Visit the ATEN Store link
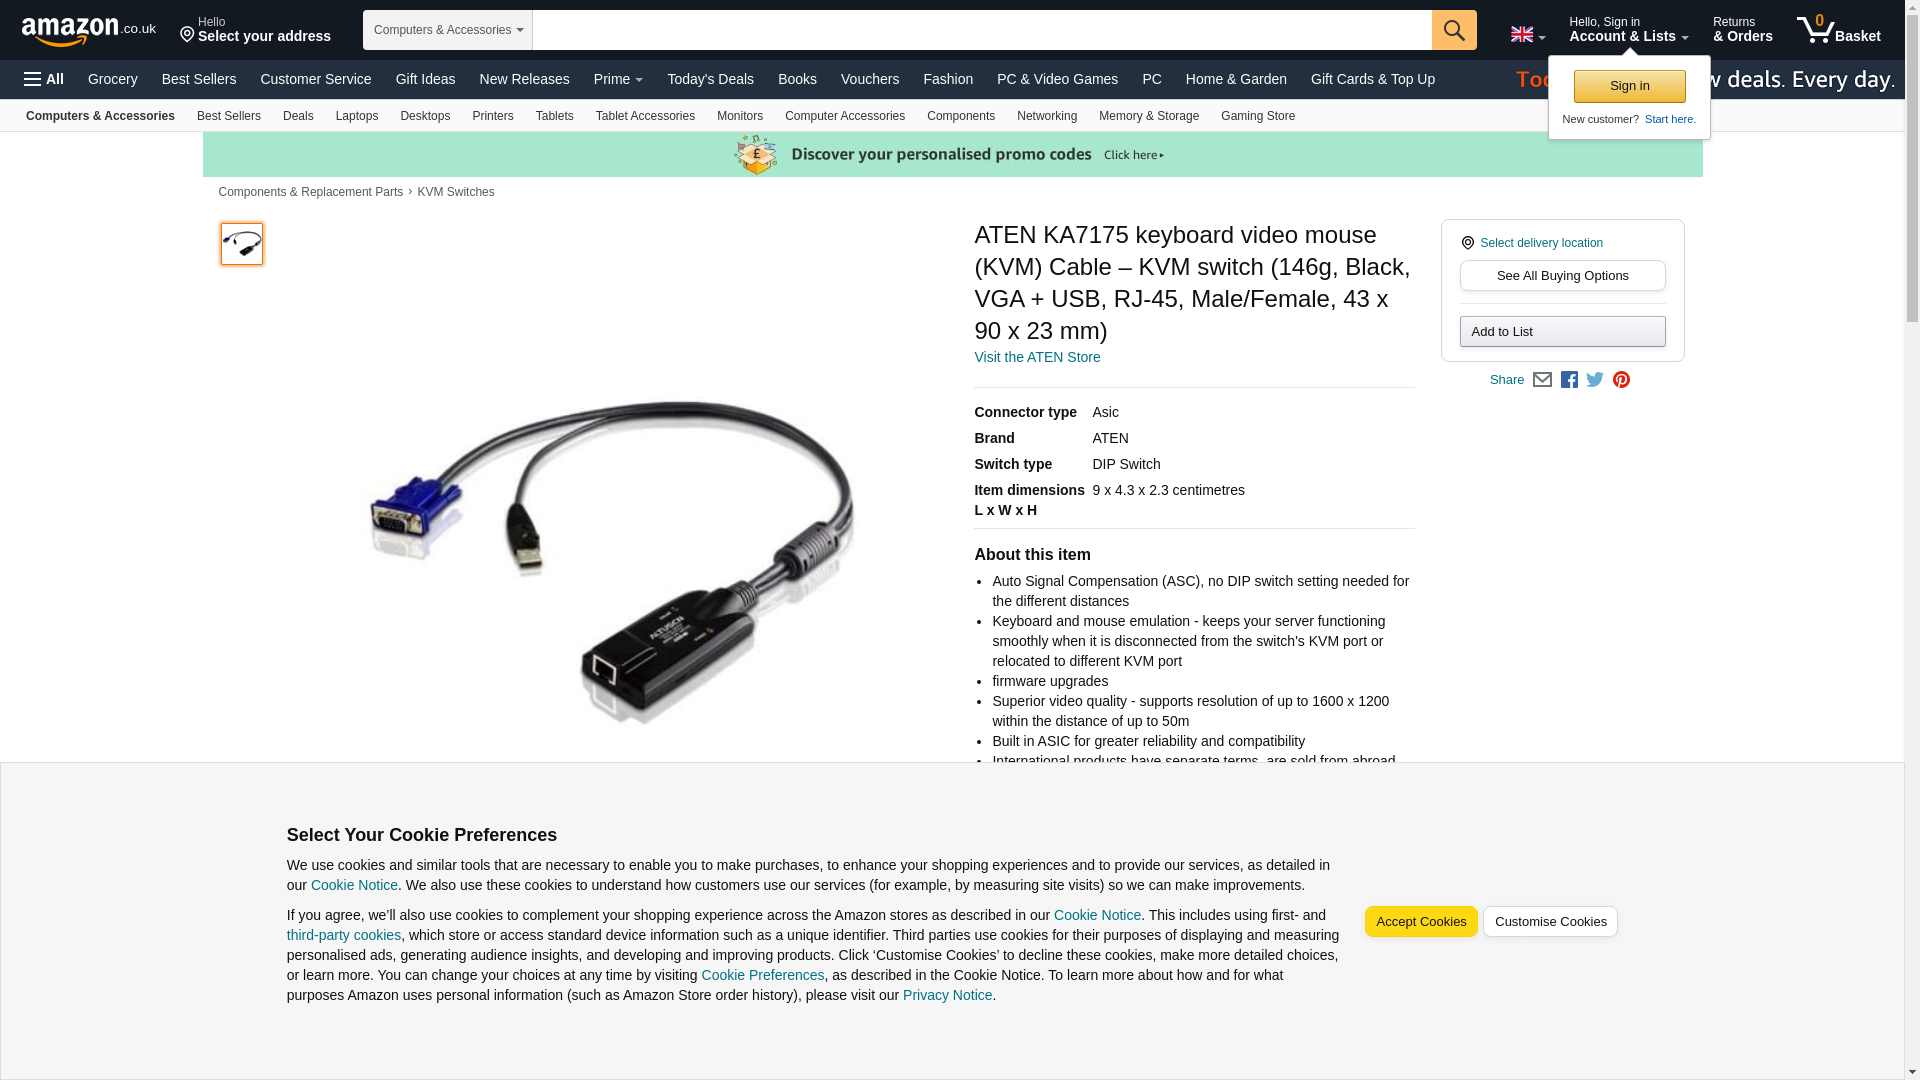This screenshot has width=1920, height=1080. click(x=1037, y=357)
